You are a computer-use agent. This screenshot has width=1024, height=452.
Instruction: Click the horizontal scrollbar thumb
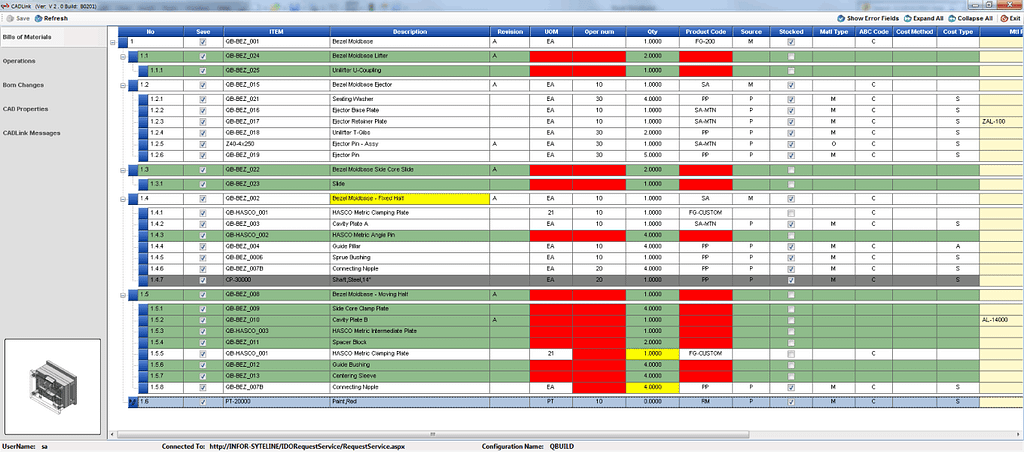click(x=432, y=434)
